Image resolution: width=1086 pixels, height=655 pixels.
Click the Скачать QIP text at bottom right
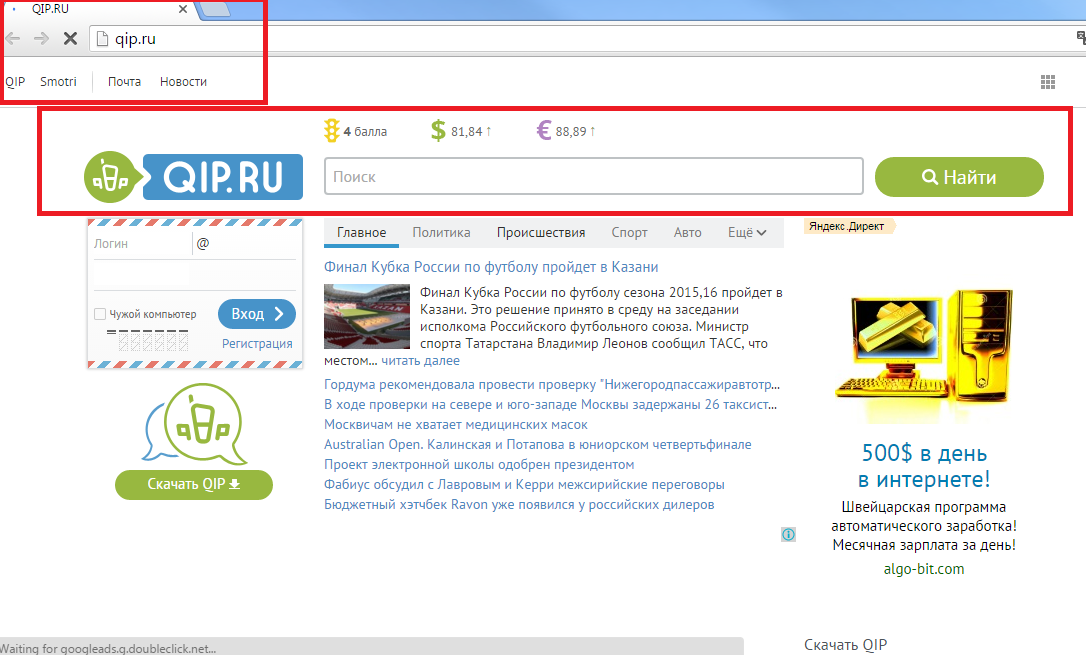846,645
